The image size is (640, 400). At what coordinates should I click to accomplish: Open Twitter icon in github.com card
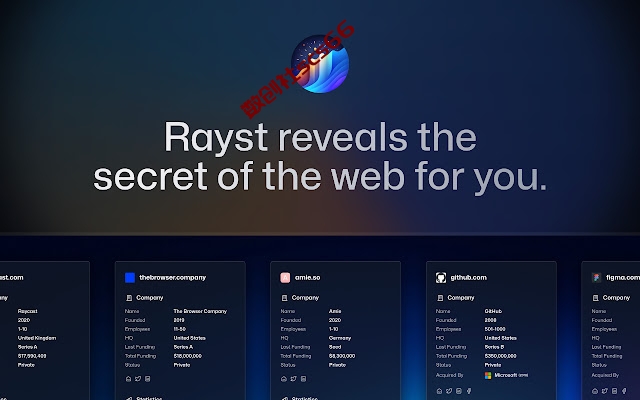tap(449, 391)
